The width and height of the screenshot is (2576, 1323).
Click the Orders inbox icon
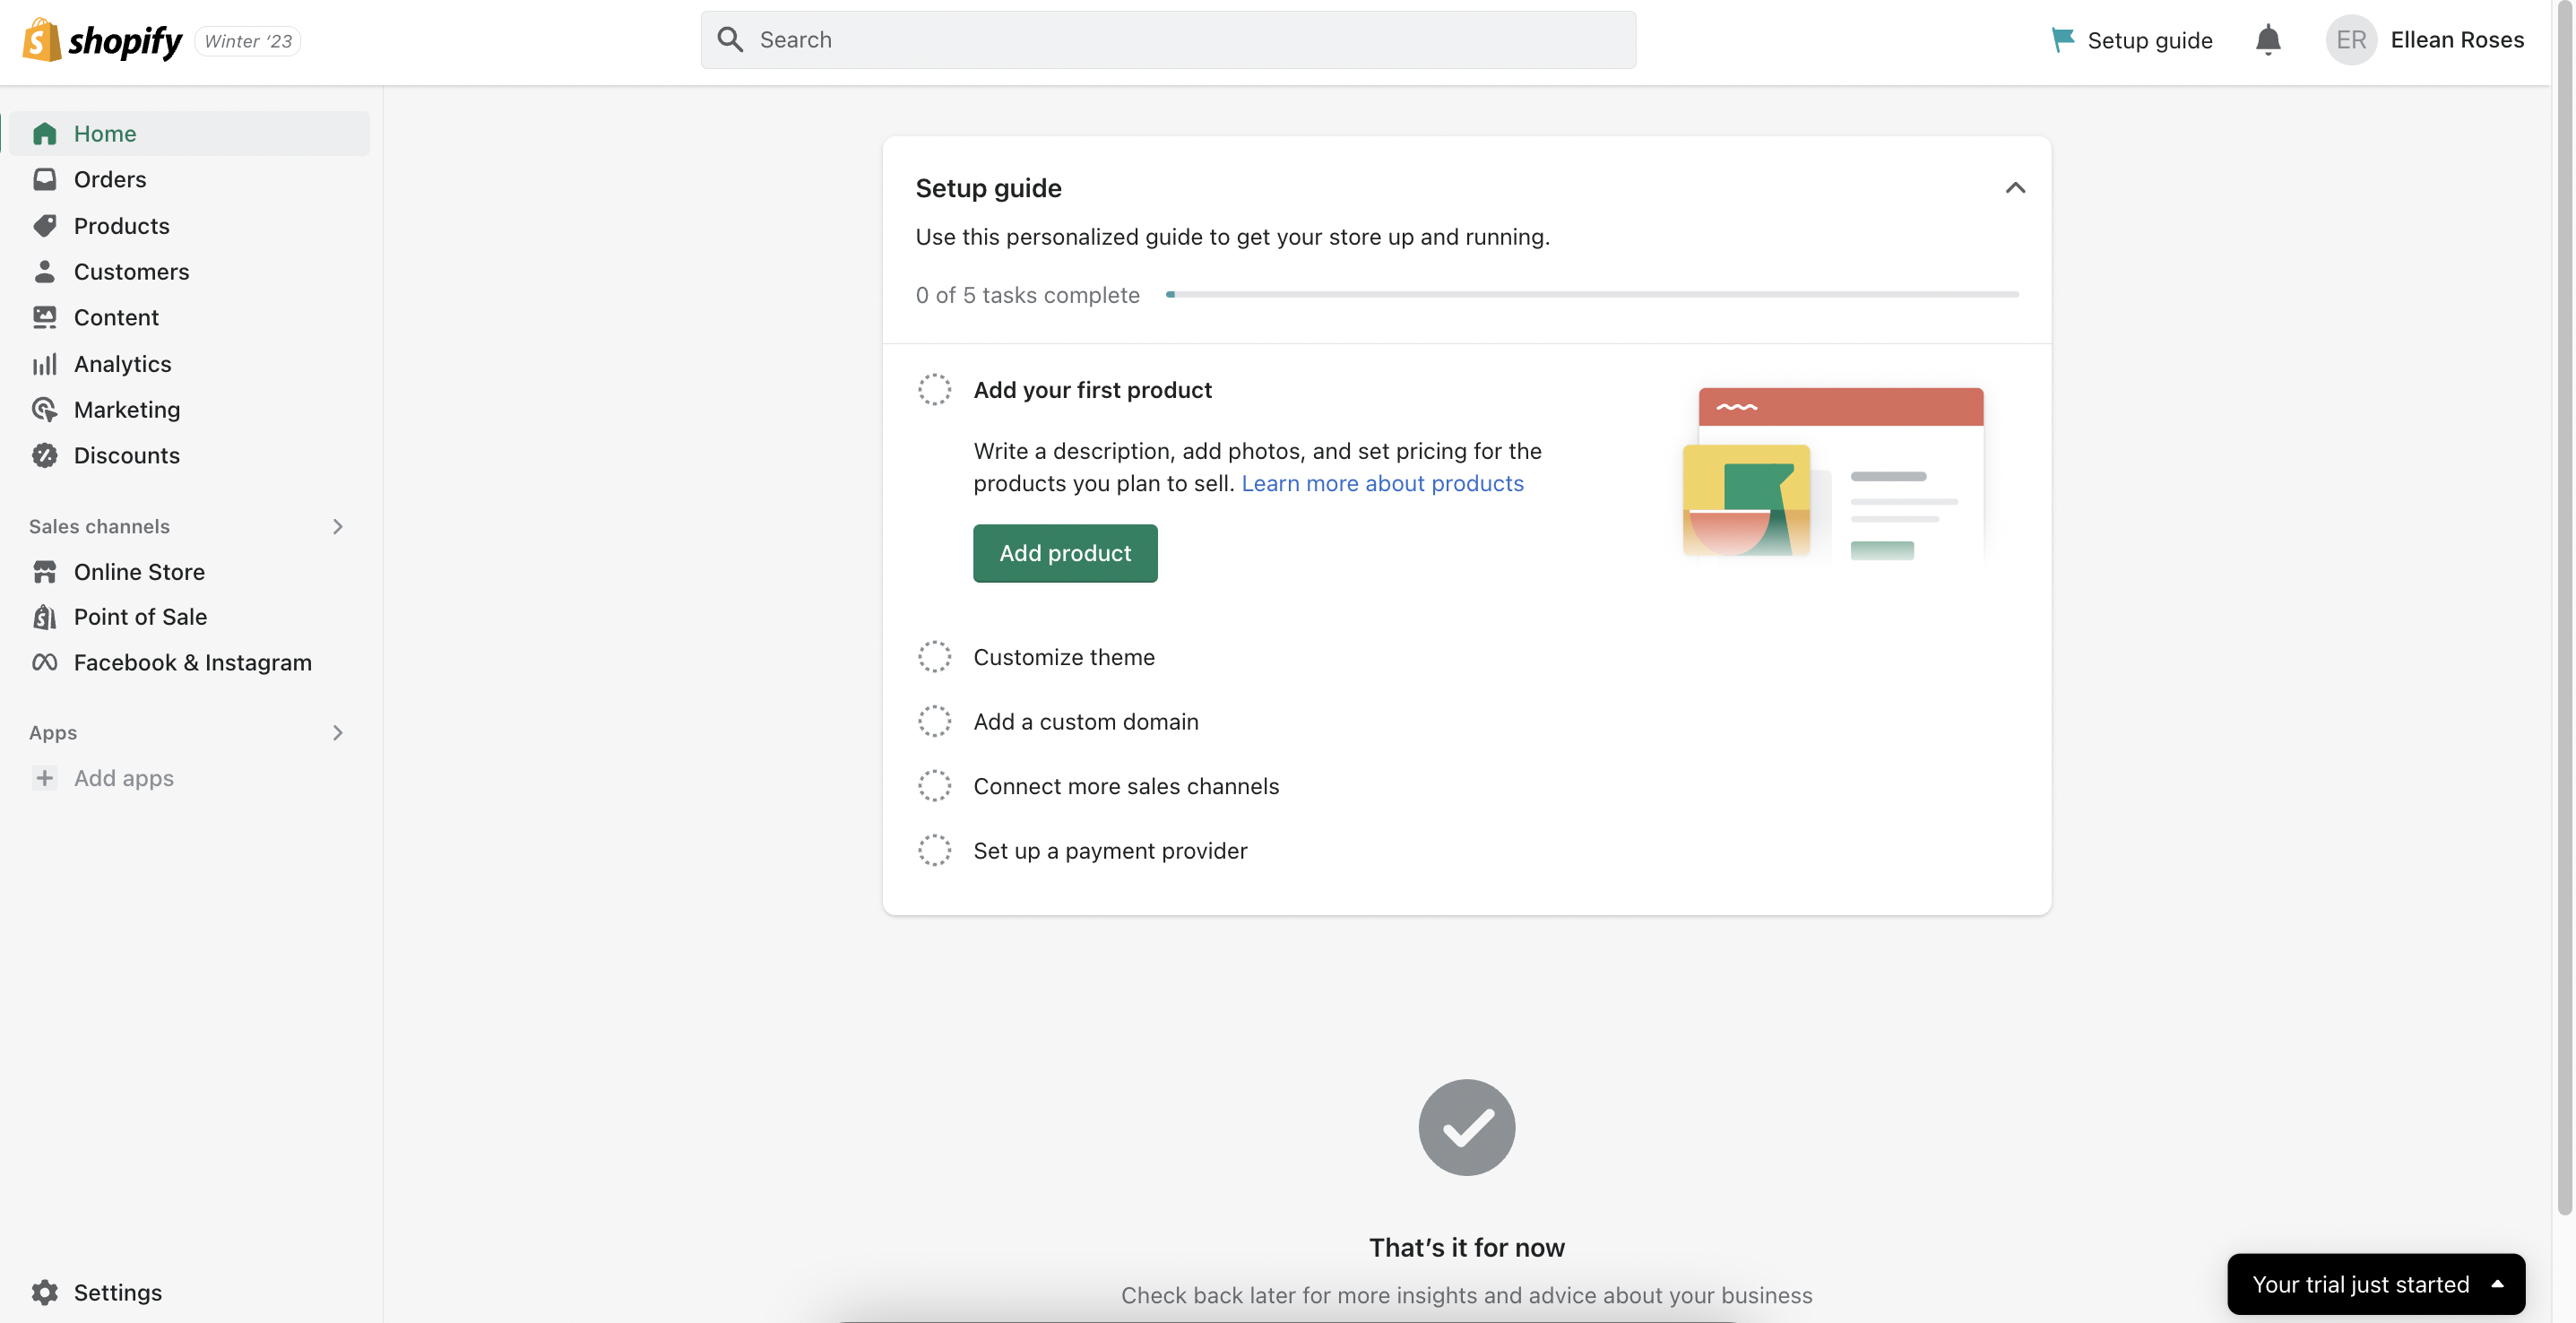pos(44,179)
